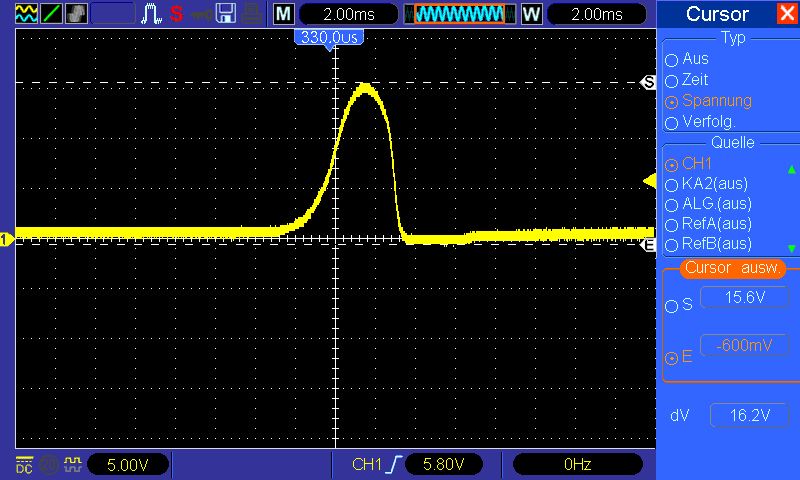Click green up arrow in Quelle list
800x480 pixels.
click(791, 169)
